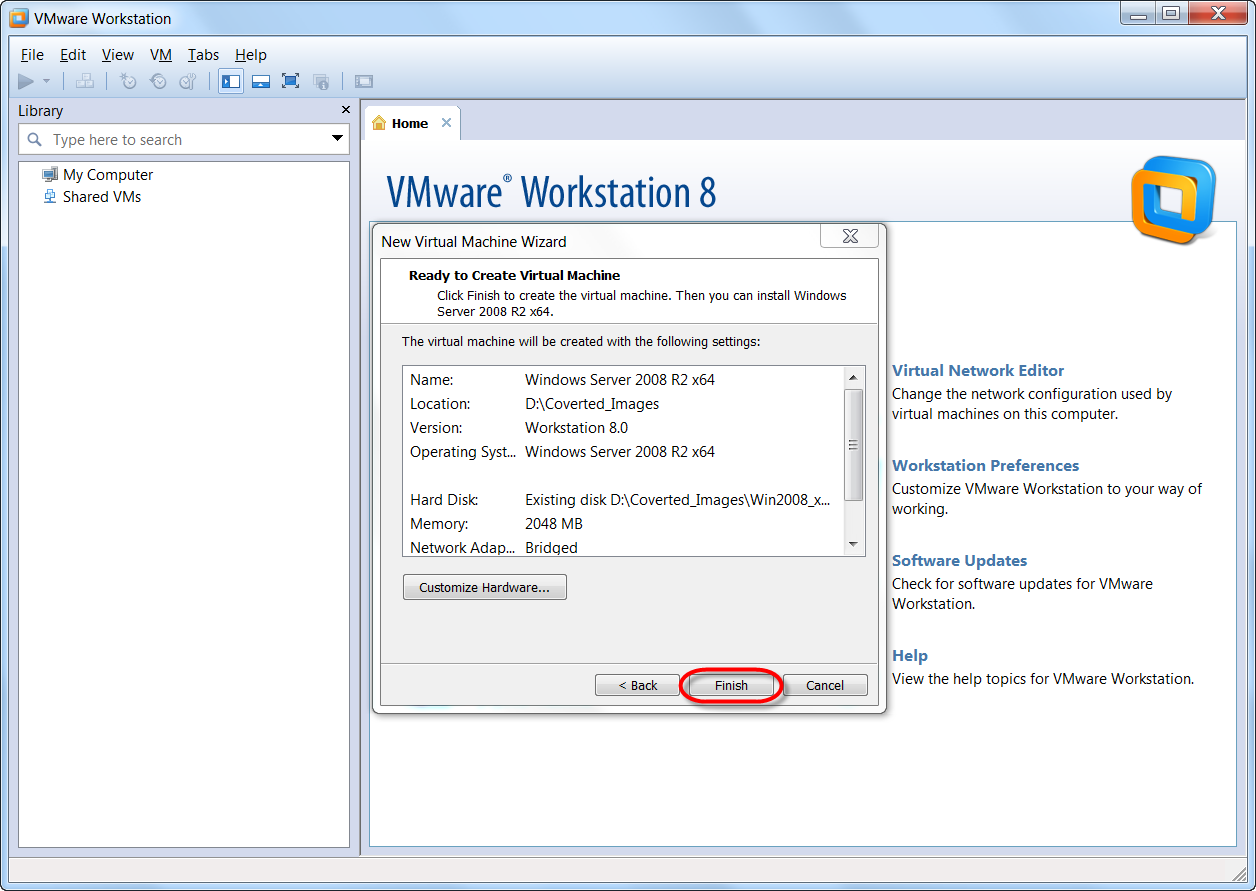
Task: Open the View menu
Action: pyautogui.click(x=118, y=55)
